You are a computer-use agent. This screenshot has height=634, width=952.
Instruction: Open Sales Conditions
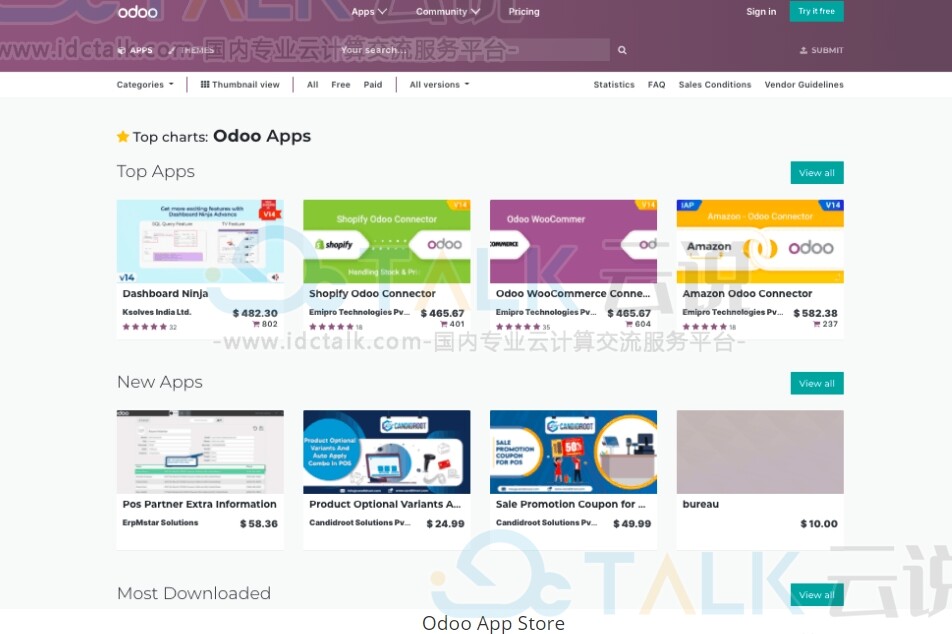point(715,84)
